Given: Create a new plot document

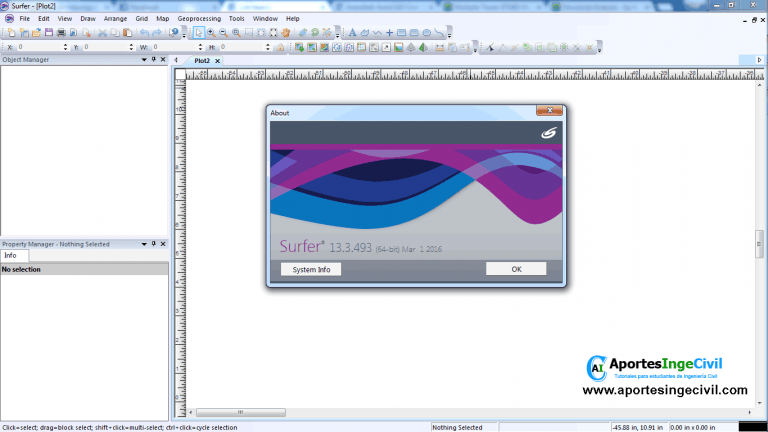Looking at the screenshot, I should tap(11, 33).
